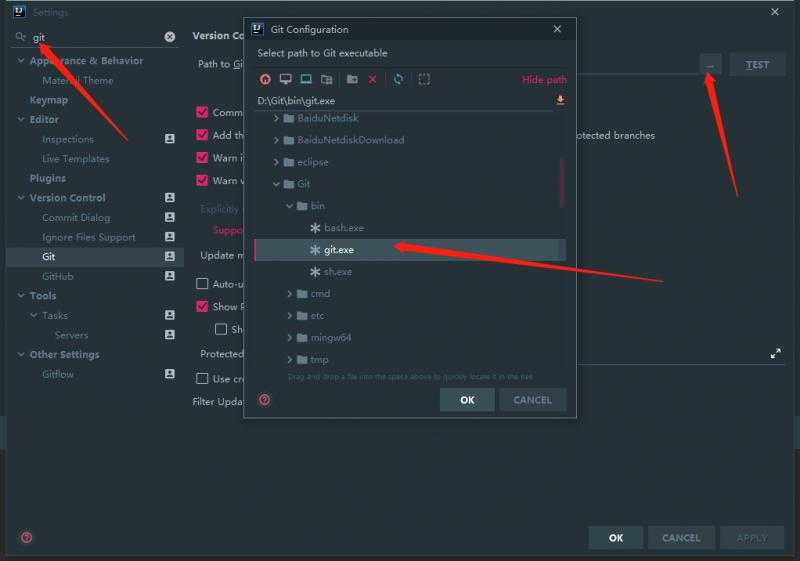Expand the eclipse folder
The image size is (800, 561).
[x=276, y=162]
